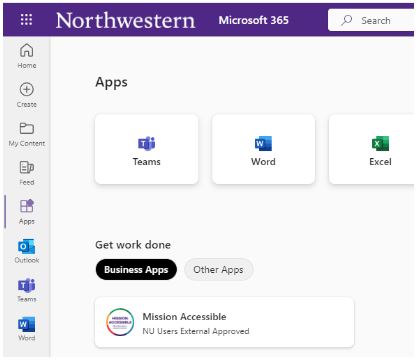Click the 'NU Users External Approved' text
Image resolution: width=419 pixels, height=364 pixels.
point(196,331)
